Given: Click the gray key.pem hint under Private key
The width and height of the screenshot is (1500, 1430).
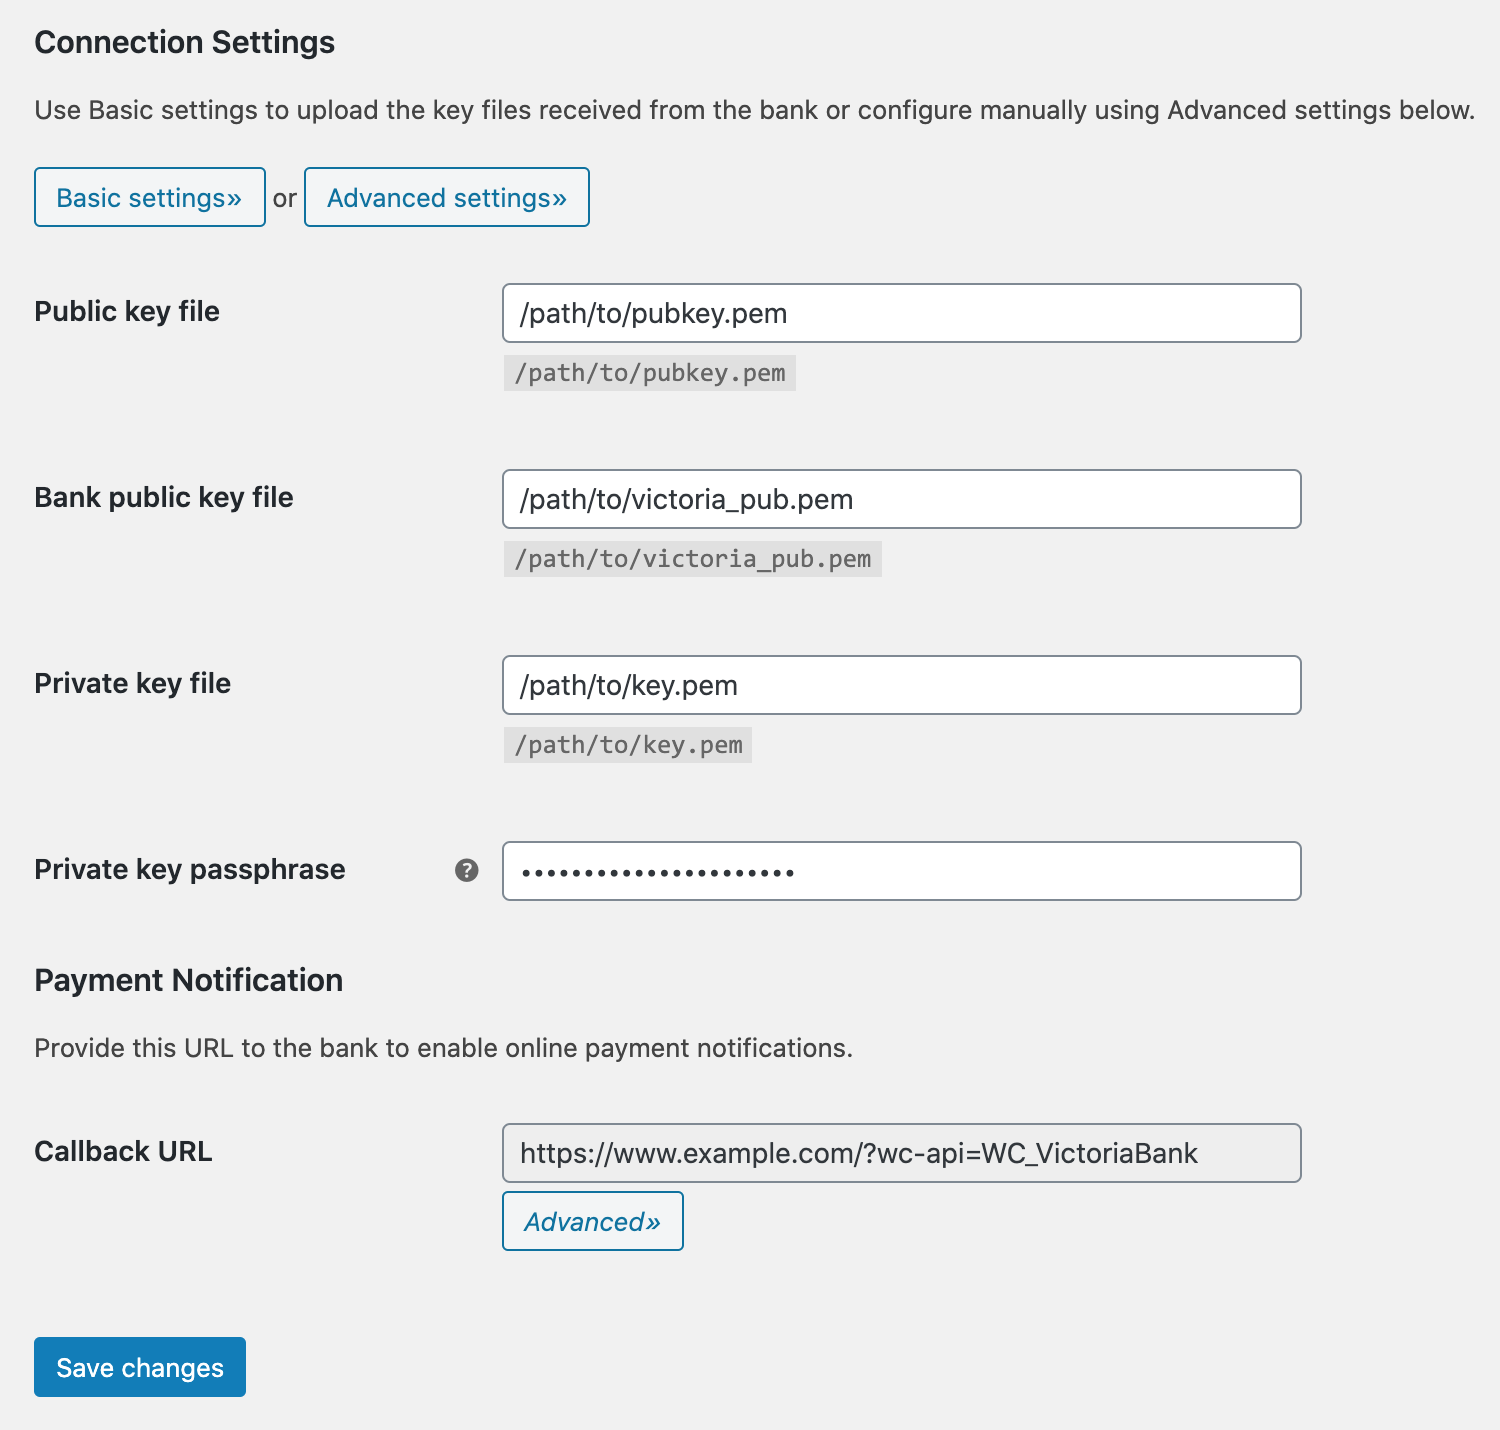Looking at the screenshot, I should 628,745.
